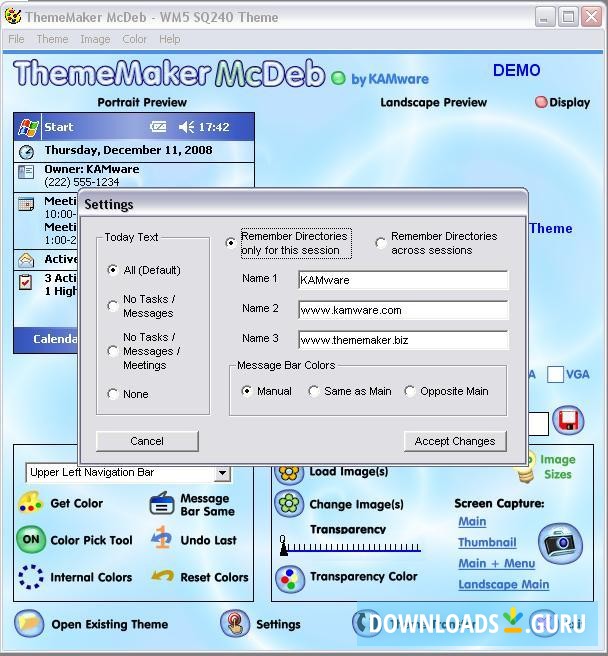The width and height of the screenshot is (608, 656).
Task: Click the red Display indicator icon
Action: click(541, 102)
